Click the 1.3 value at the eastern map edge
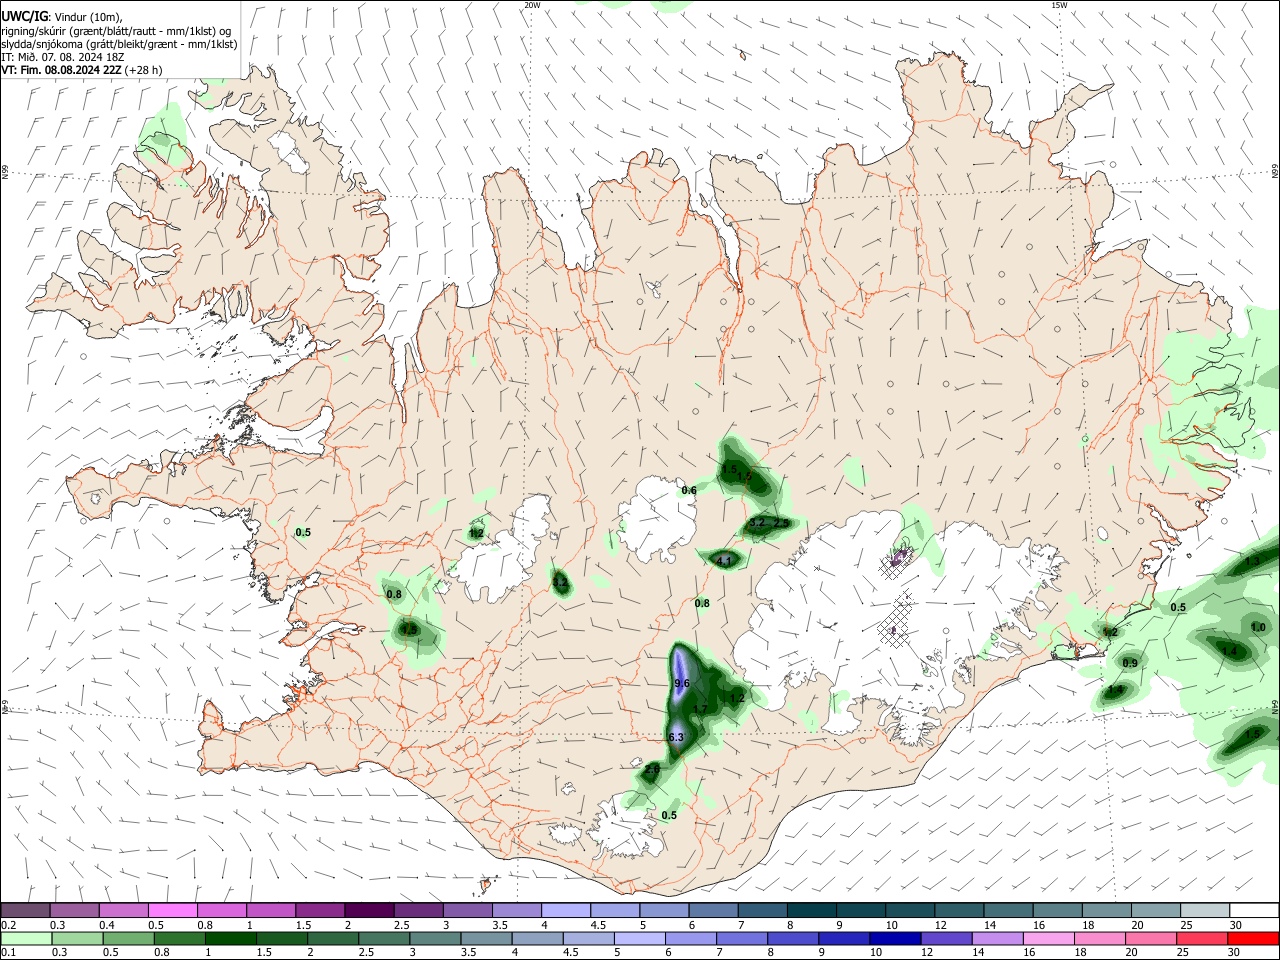 (x=1253, y=562)
